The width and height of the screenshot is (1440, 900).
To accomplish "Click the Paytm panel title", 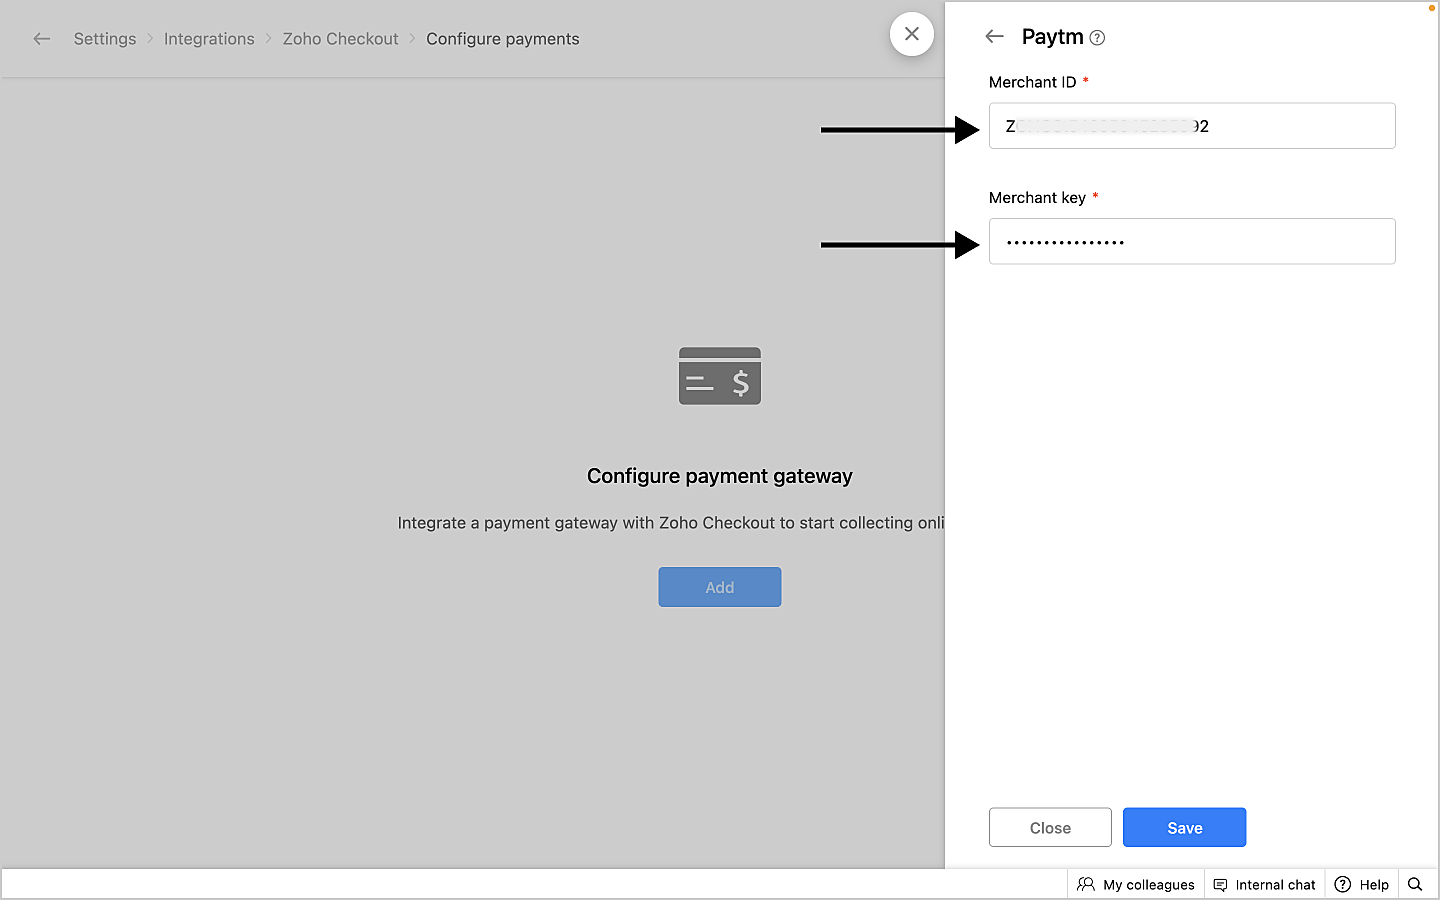I will pyautogui.click(x=1053, y=37).
